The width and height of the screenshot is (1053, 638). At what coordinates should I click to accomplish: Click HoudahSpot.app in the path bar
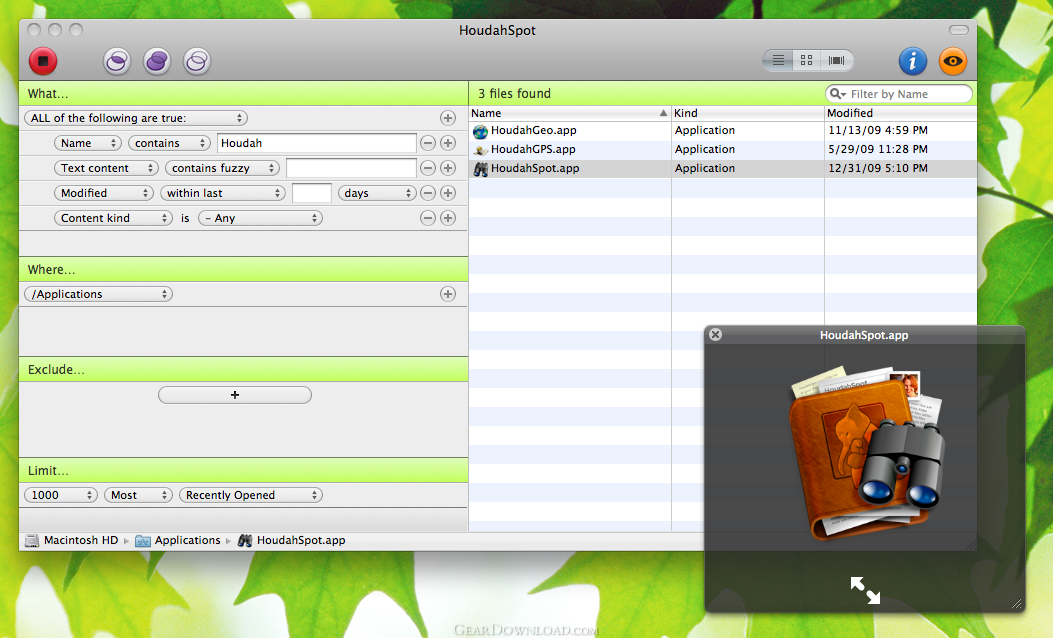click(291, 540)
